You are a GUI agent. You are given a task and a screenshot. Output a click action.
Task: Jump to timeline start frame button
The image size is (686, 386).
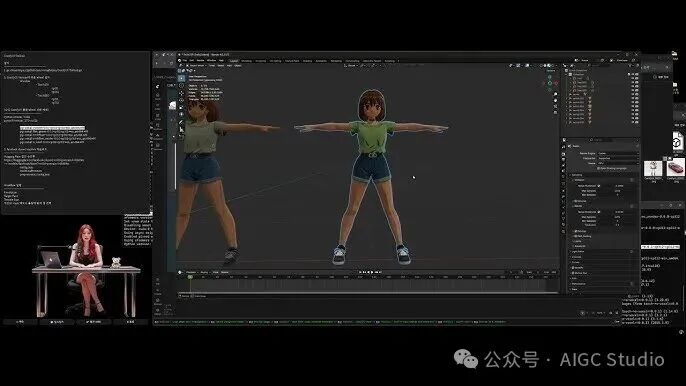pos(360,272)
